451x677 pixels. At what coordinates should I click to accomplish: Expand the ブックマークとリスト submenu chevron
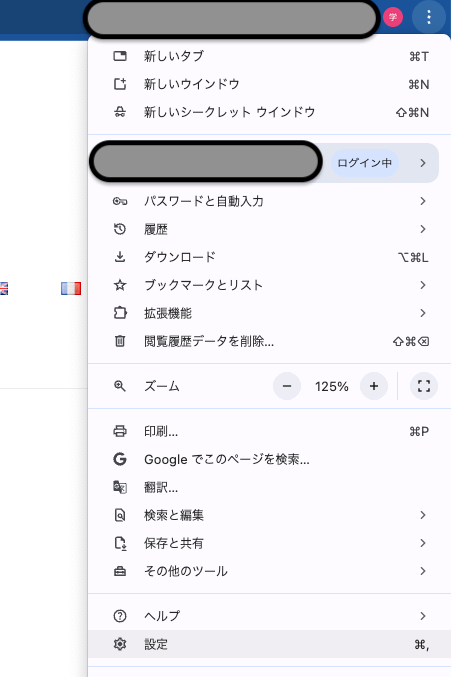pos(423,285)
